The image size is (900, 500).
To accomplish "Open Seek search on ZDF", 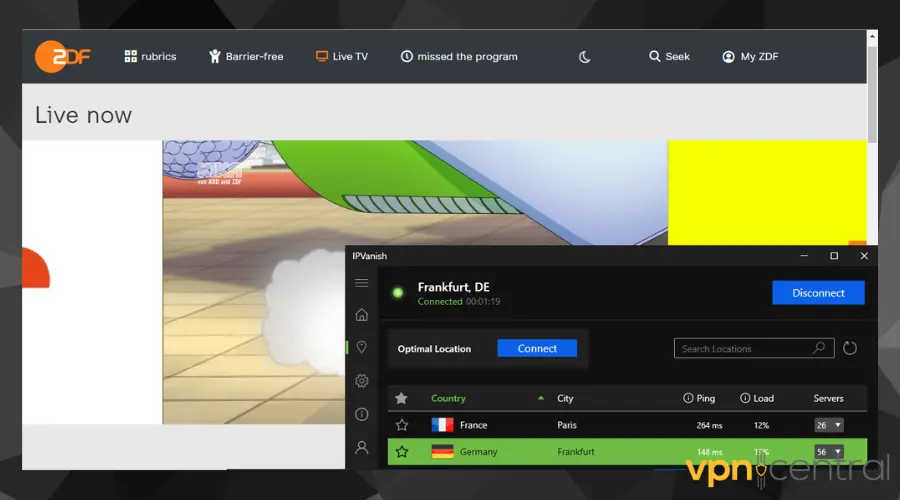I will pos(669,56).
